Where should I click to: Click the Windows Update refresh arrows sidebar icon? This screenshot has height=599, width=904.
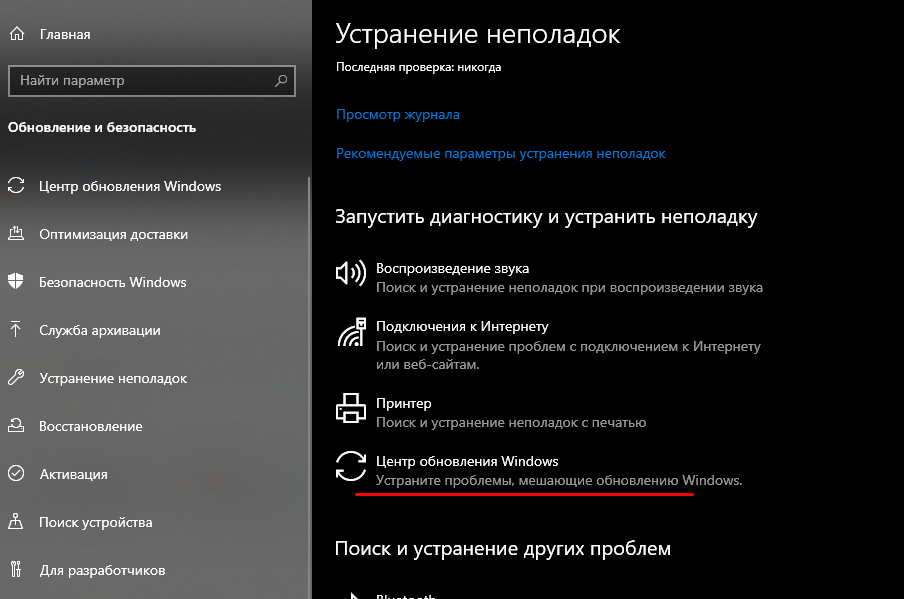coord(16,186)
